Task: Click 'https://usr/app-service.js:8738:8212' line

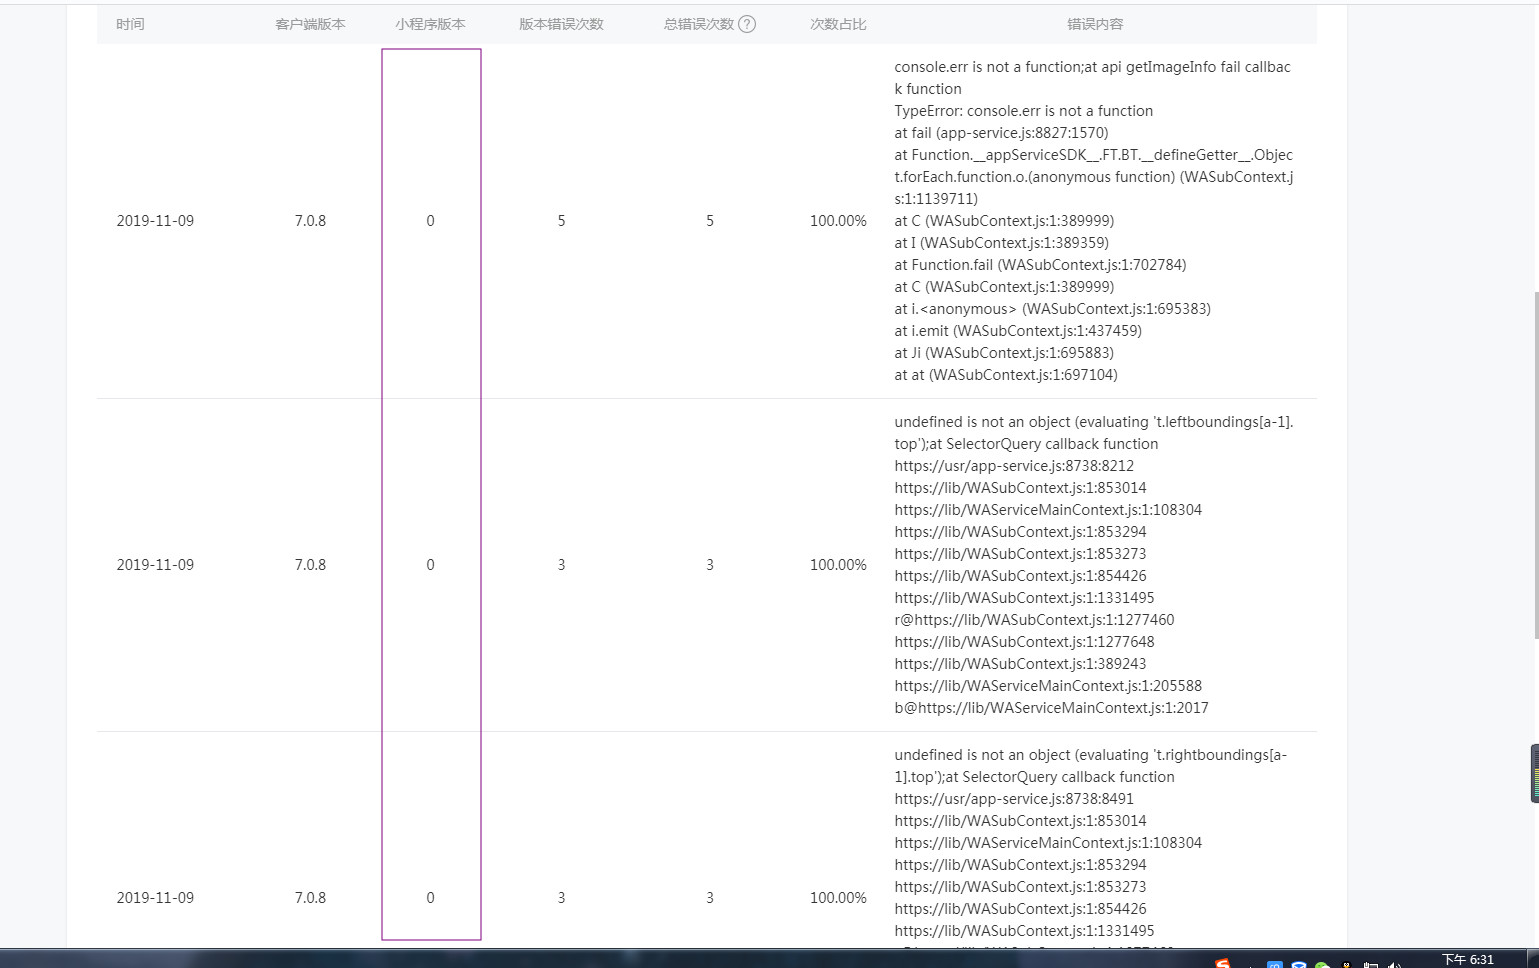Action: coord(1014,466)
